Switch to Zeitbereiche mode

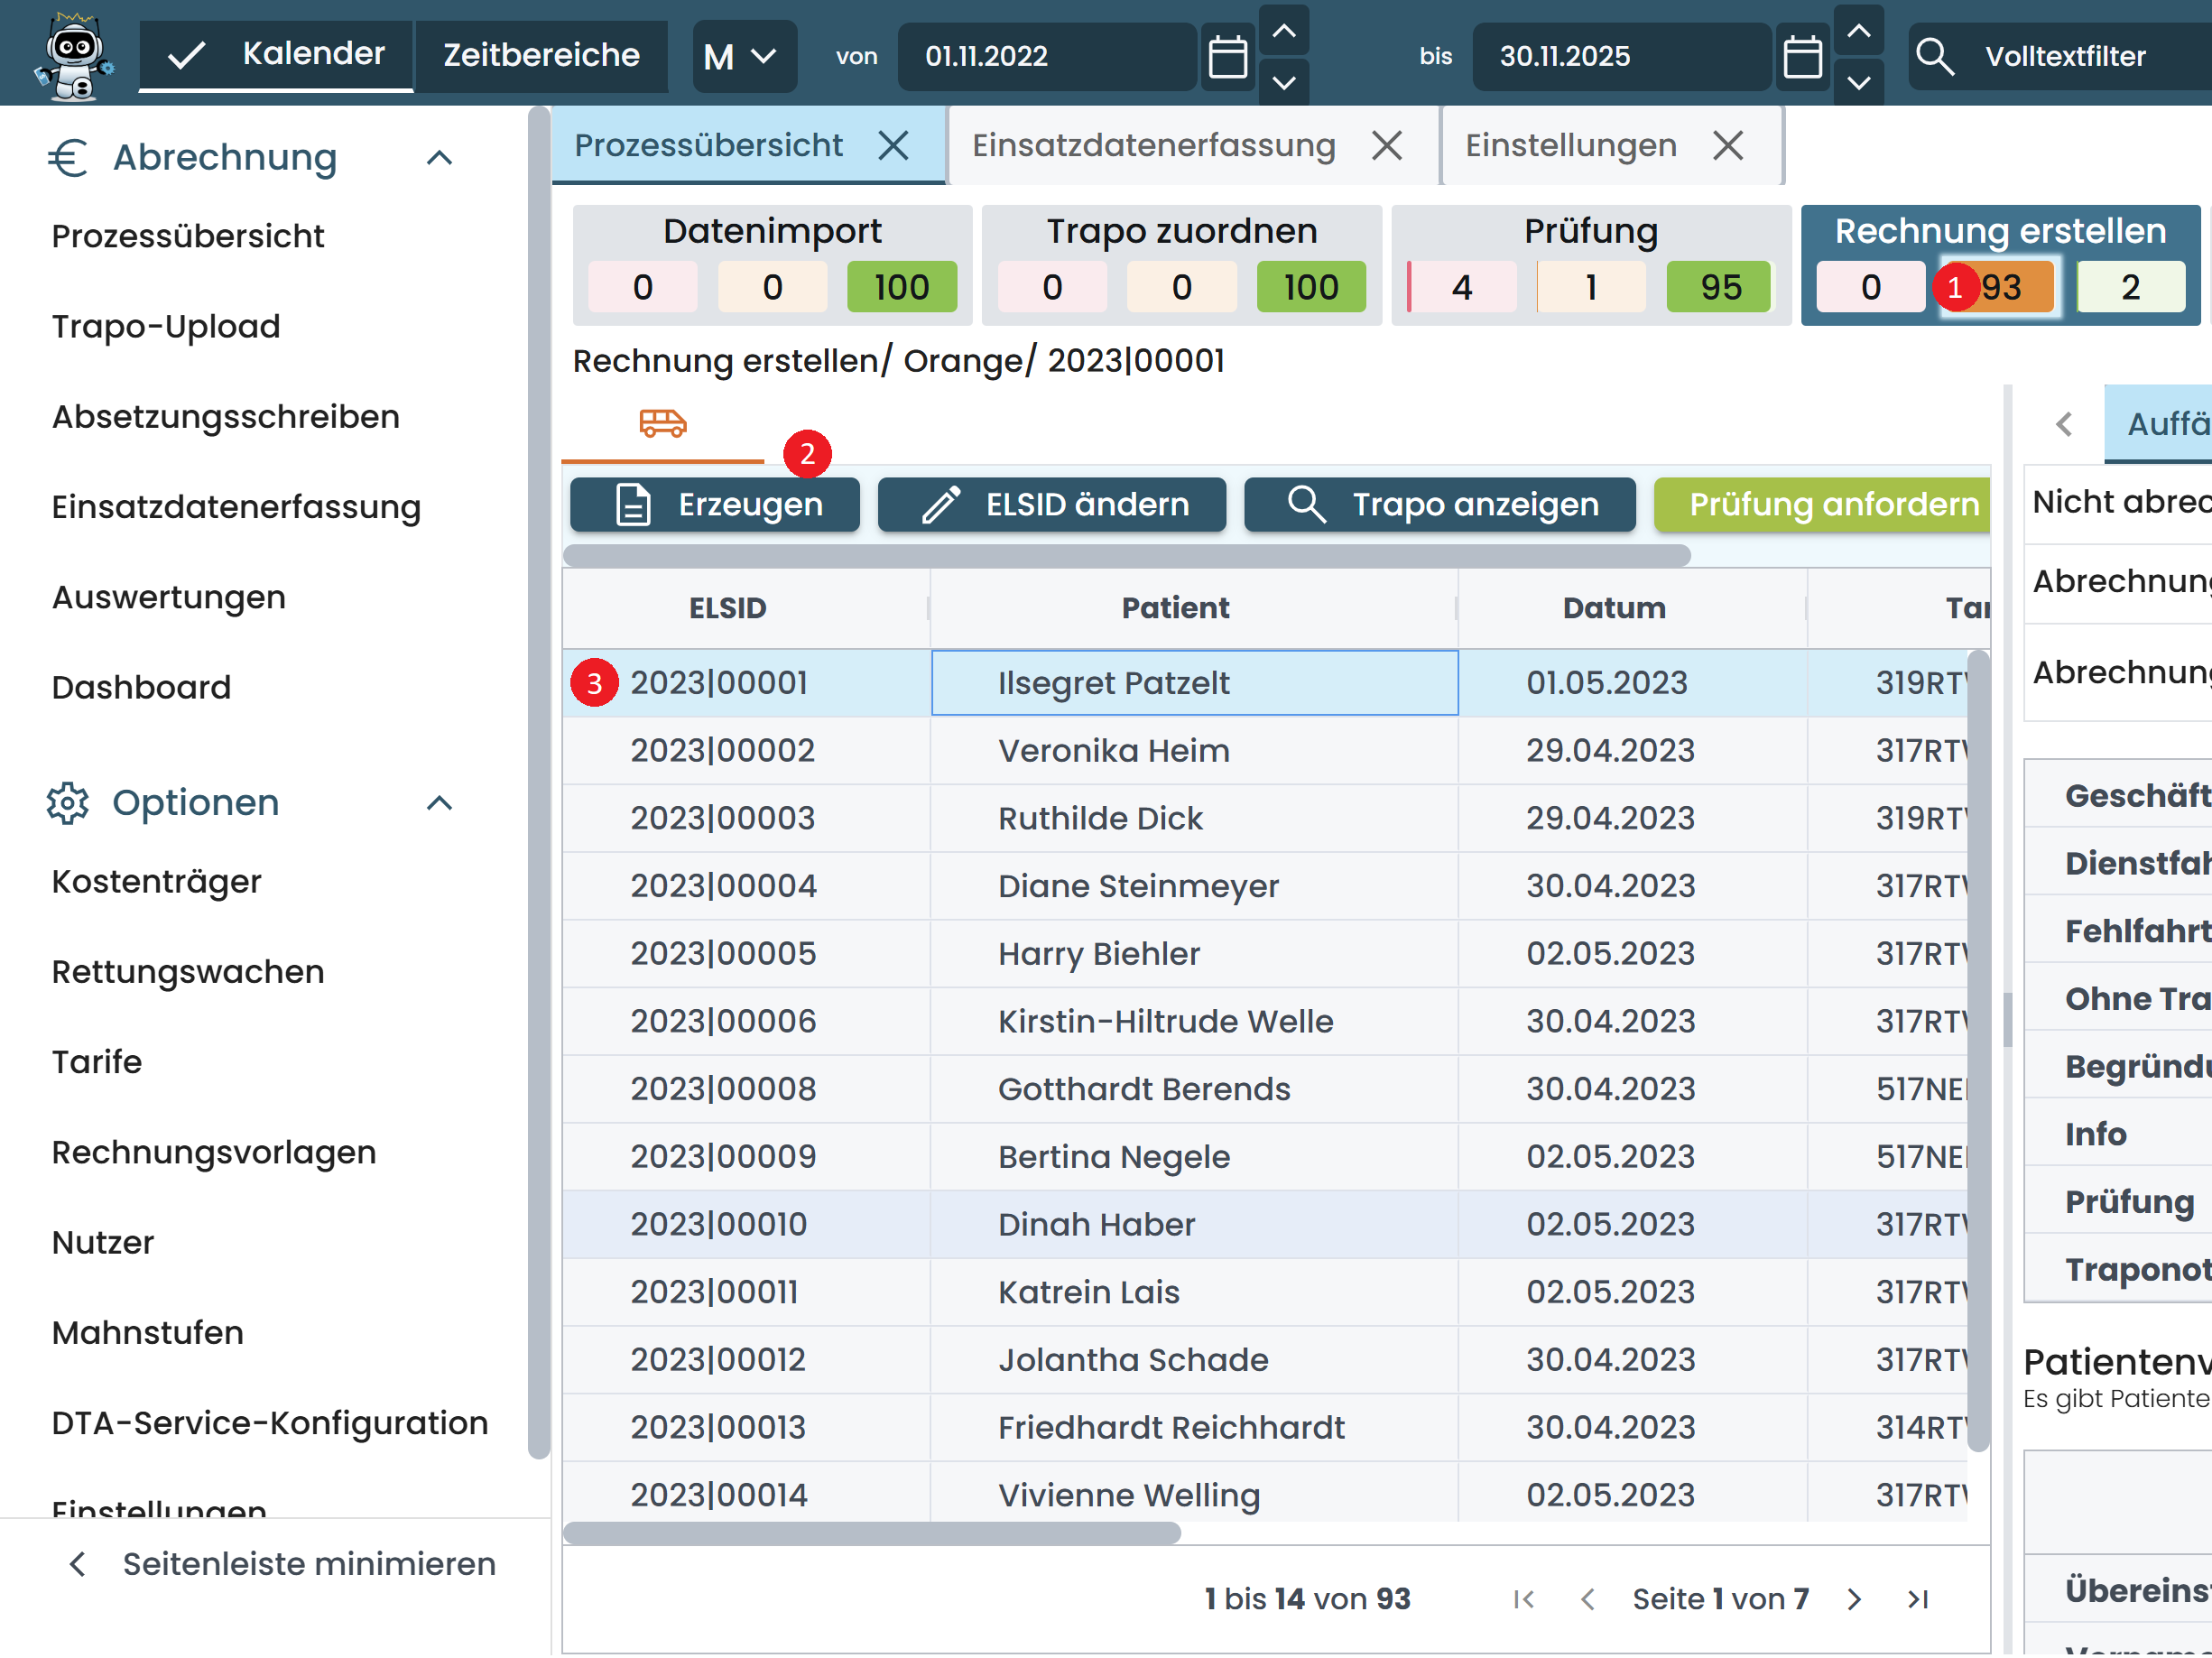tap(541, 55)
